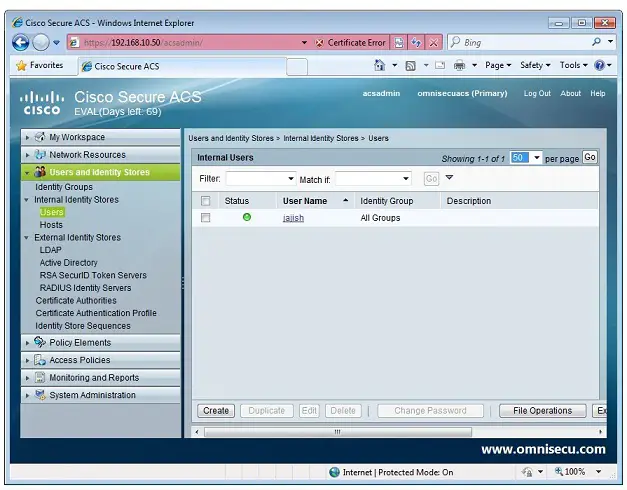This screenshot has height=490, width=627.
Task: Collapse Users and Identity Stores section
Action: pos(27,172)
